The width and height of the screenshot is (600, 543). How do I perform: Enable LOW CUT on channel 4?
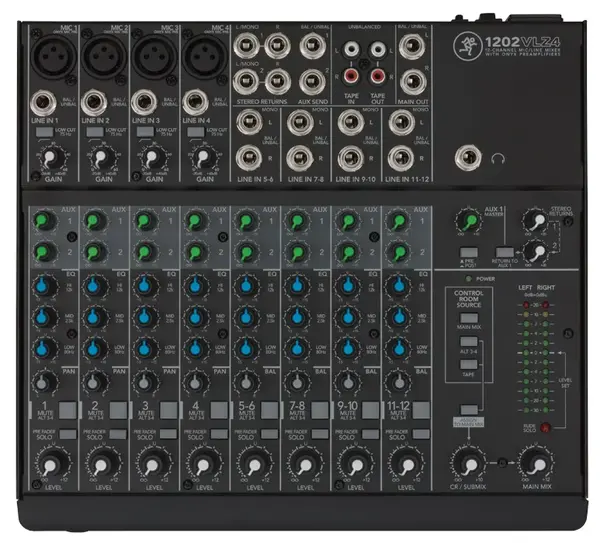click(x=196, y=132)
